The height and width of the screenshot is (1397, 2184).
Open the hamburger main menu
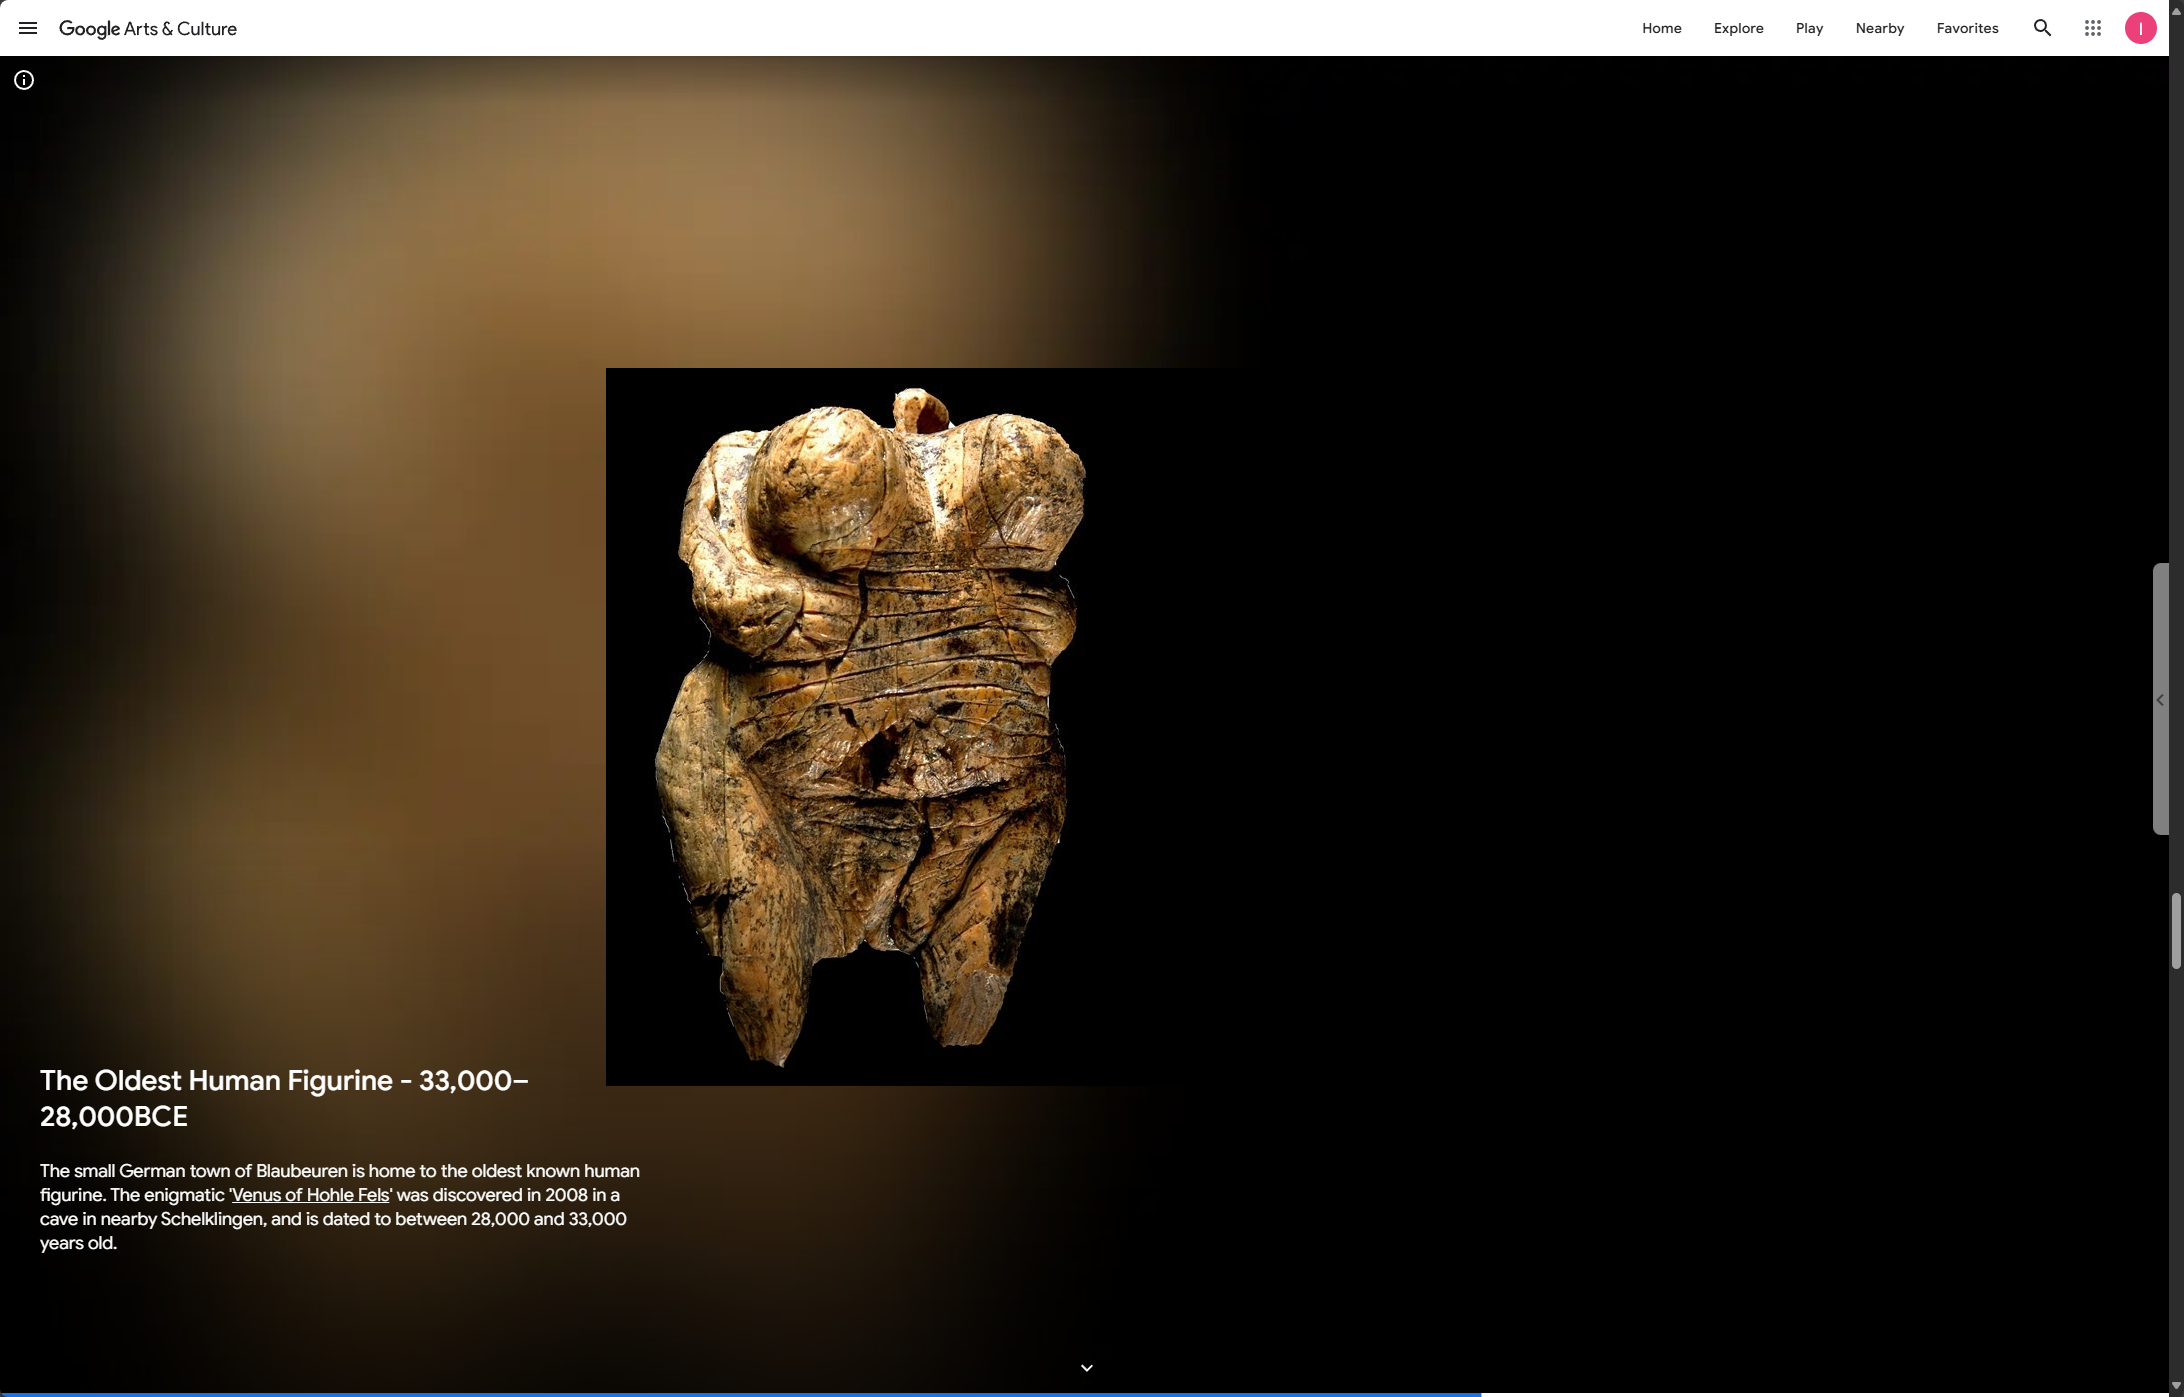point(28,28)
